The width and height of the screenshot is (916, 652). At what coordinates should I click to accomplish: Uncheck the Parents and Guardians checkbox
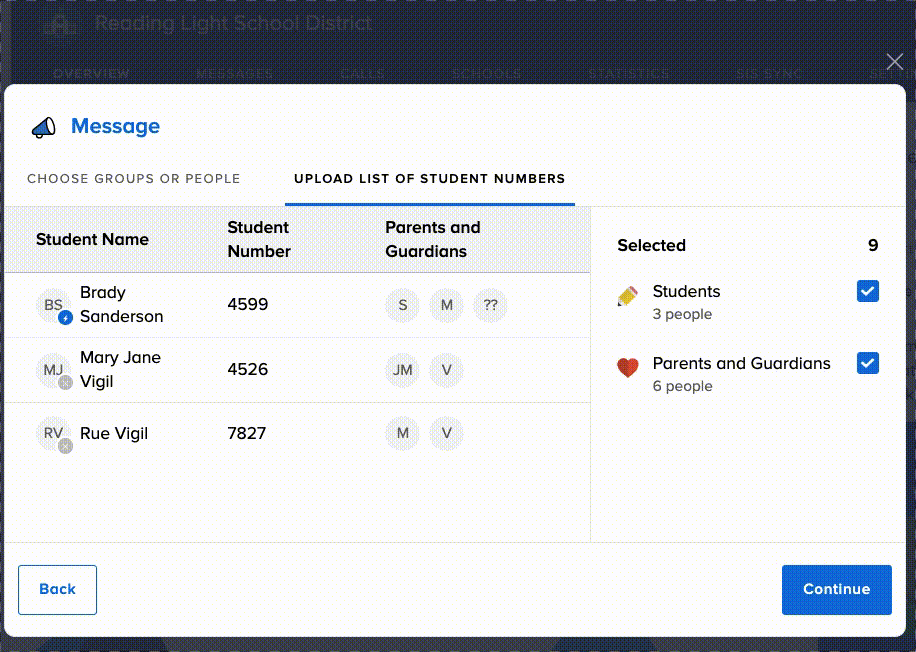click(868, 363)
